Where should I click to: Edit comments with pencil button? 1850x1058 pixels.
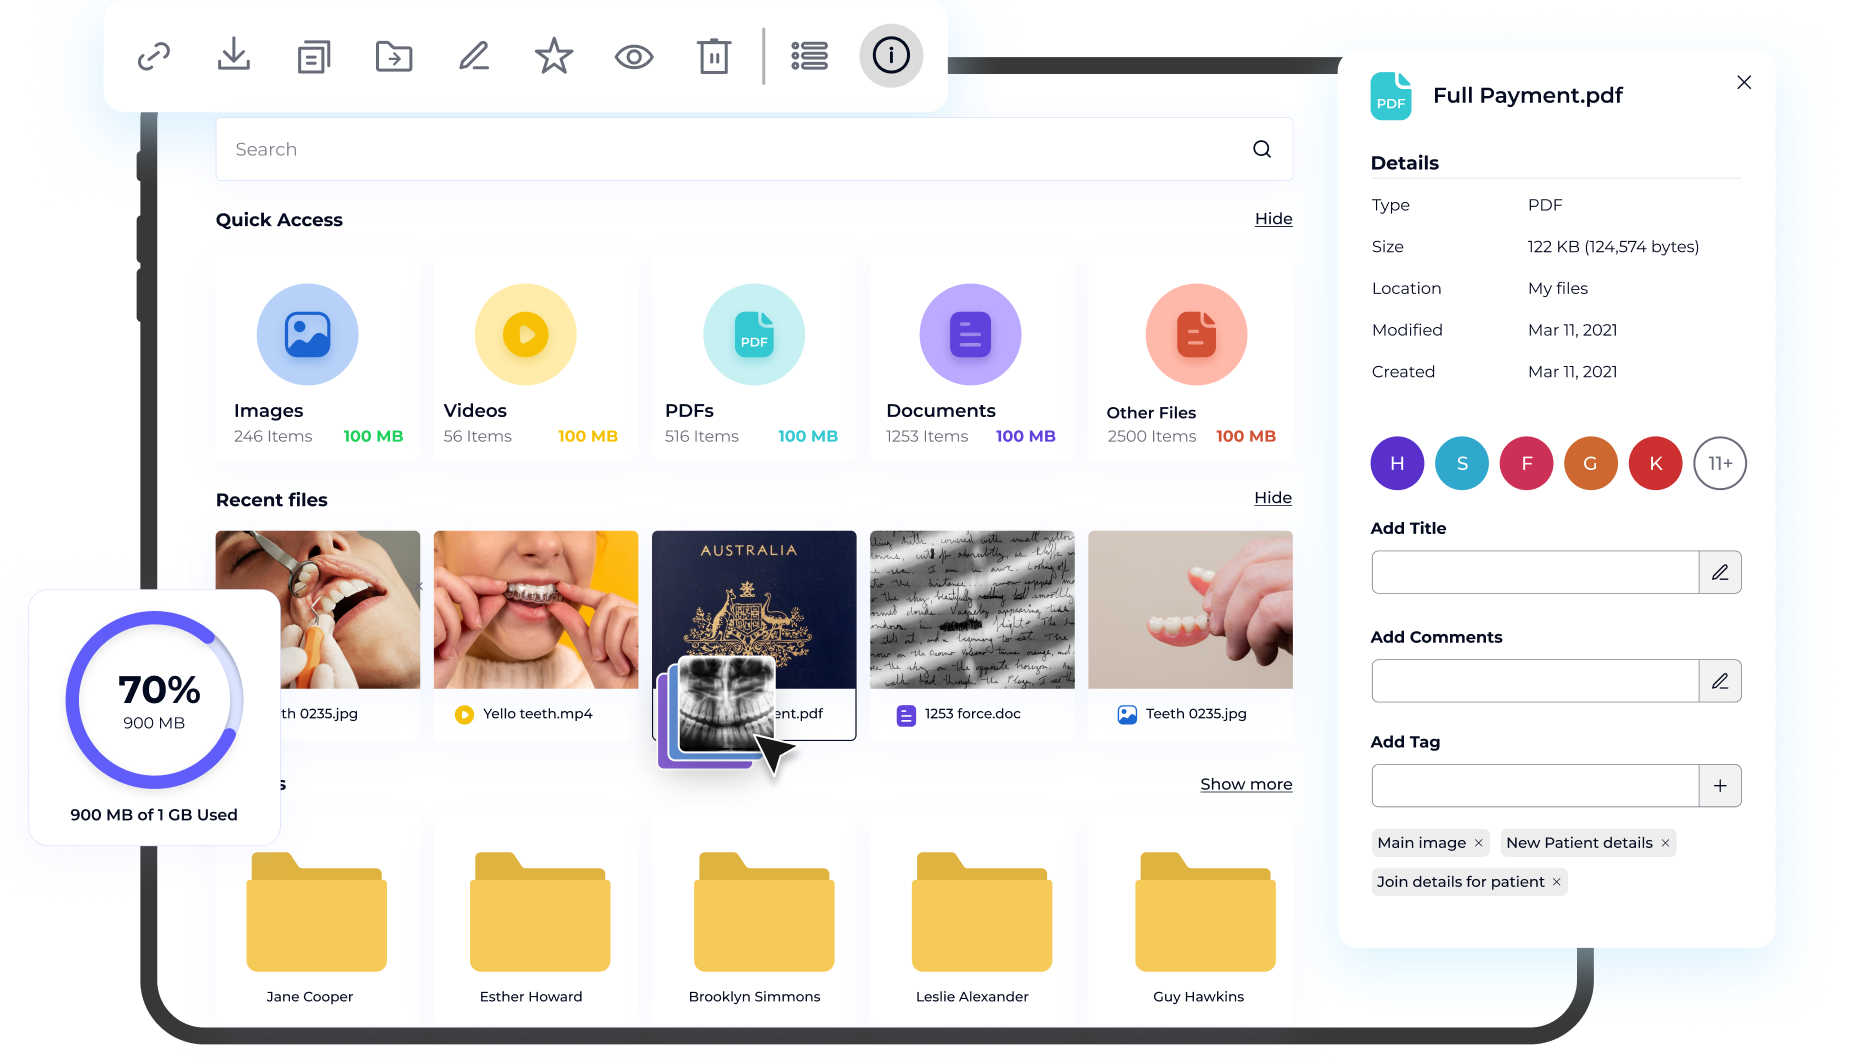tap(1720, 681)
